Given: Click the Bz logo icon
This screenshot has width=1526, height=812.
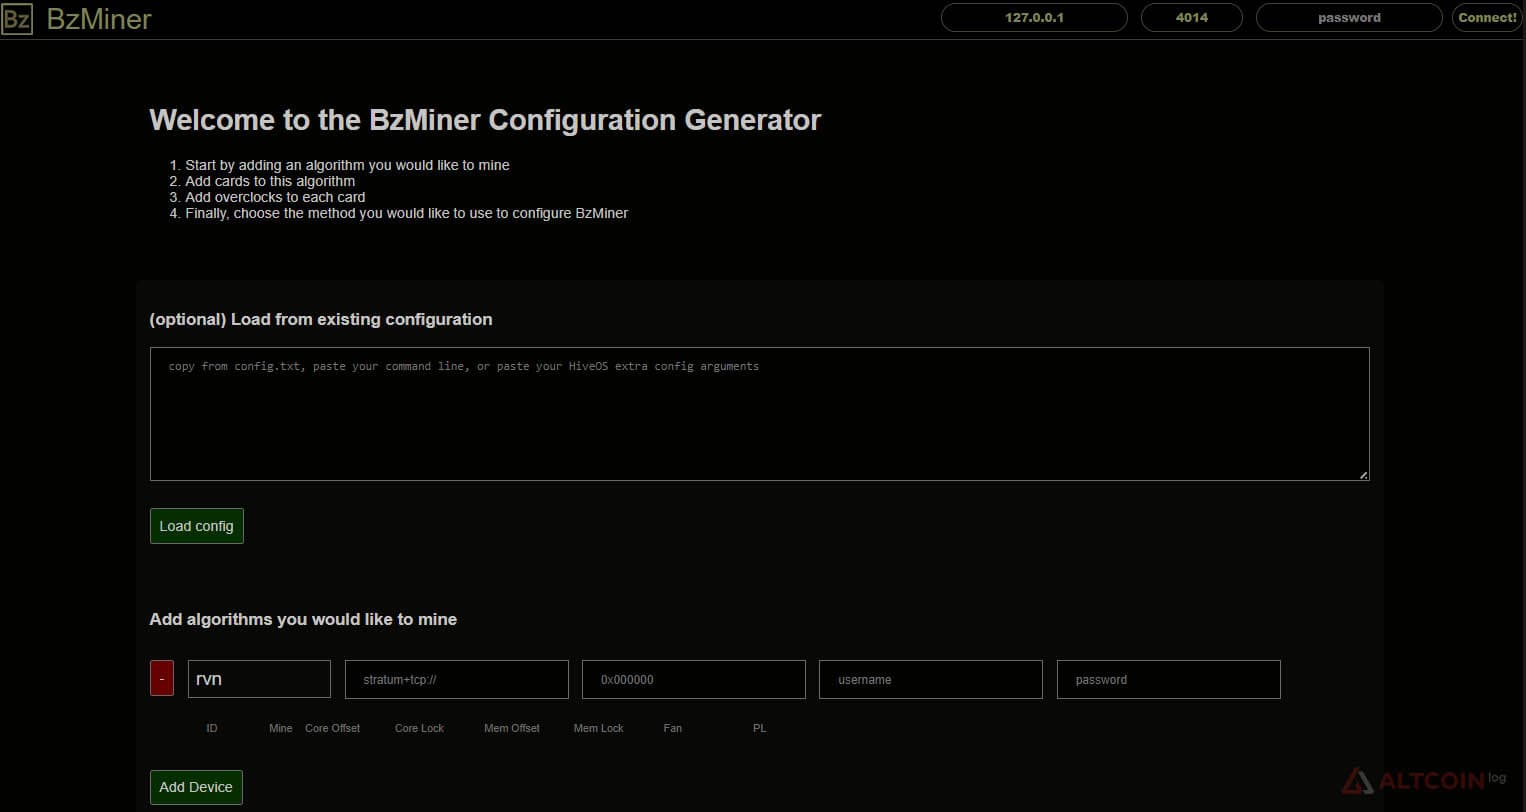Looking at the screenshot, I should [x=17, y=18].
